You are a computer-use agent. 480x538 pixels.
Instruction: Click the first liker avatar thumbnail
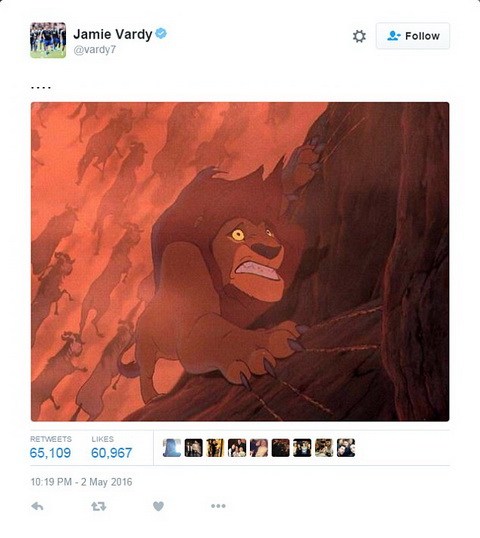pos(172,448)
